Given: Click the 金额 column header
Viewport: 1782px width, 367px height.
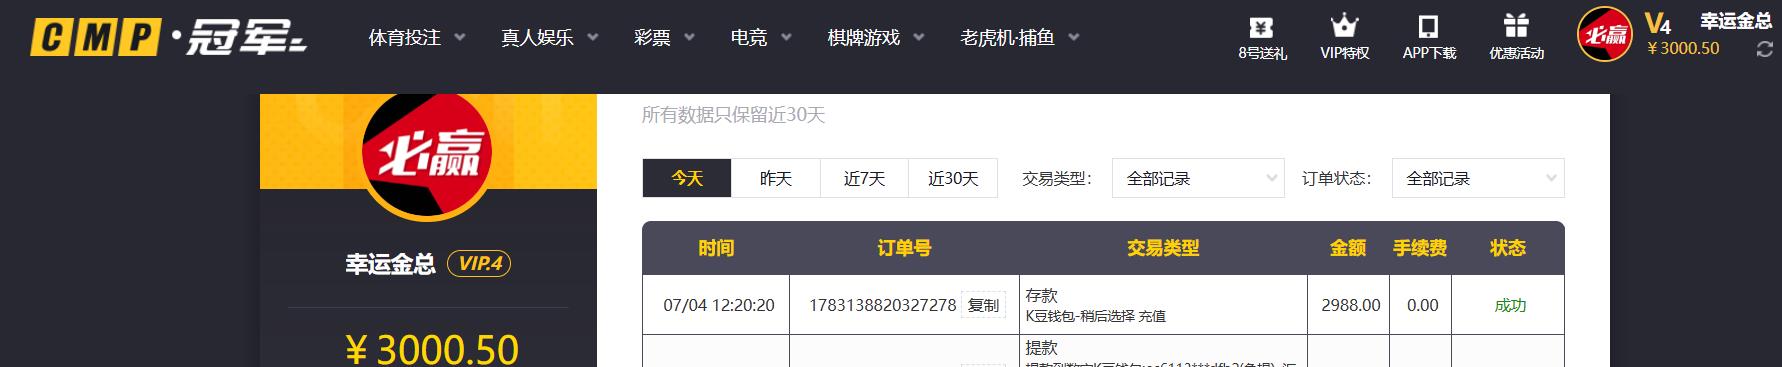Looking at the screenshot, I should [1348, 248].
